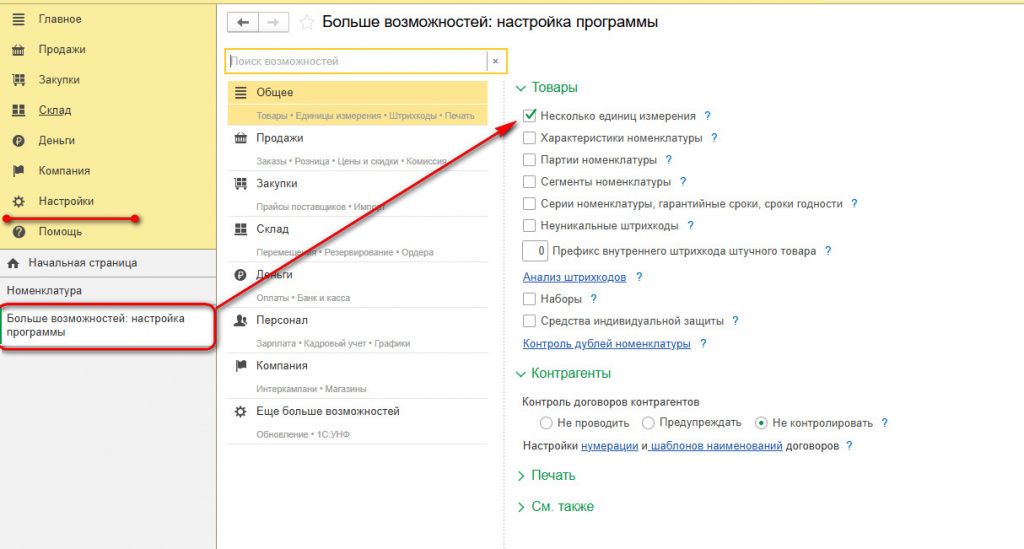1024x549 pixels.
Task: Open the шаблонов наименований link
Action: (x=716, y=447)
